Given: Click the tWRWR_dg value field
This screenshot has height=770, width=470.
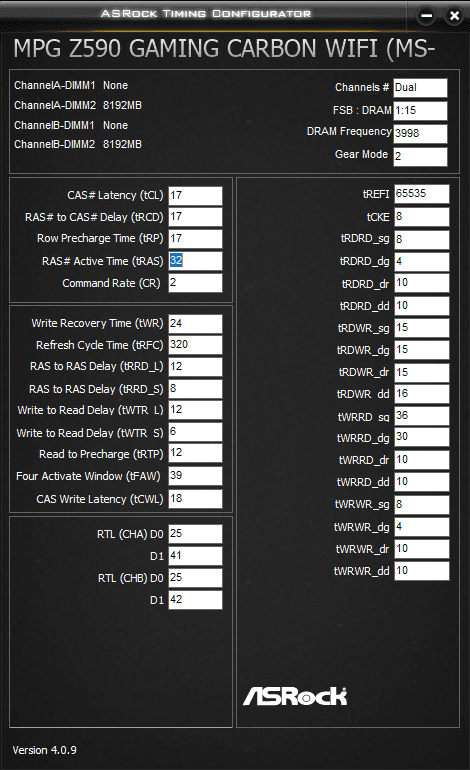Looking at the screenshot, I should [422, 527].
